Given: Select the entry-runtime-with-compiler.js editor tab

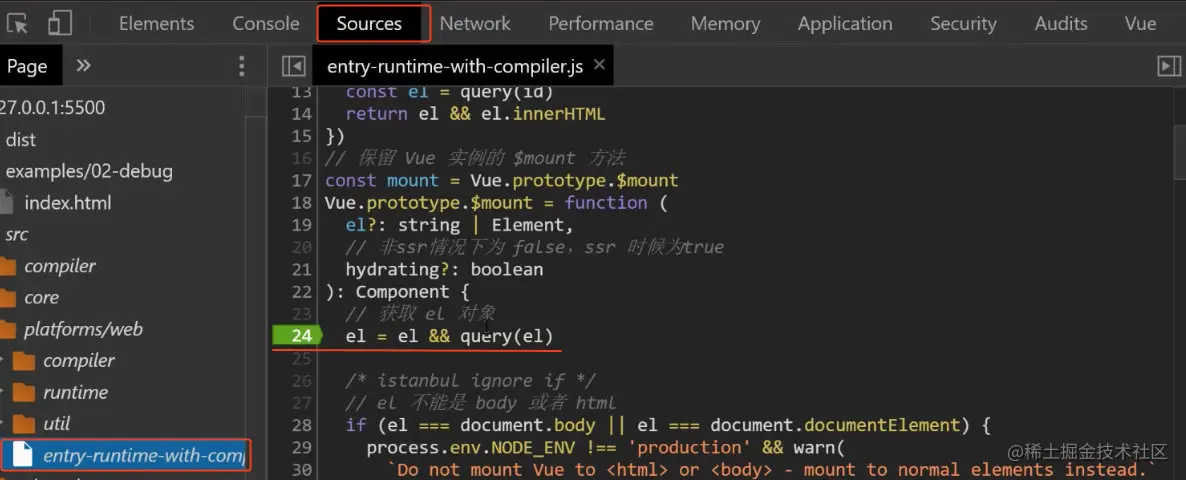Looking at the screenshot, I should (x=455, y=67).
